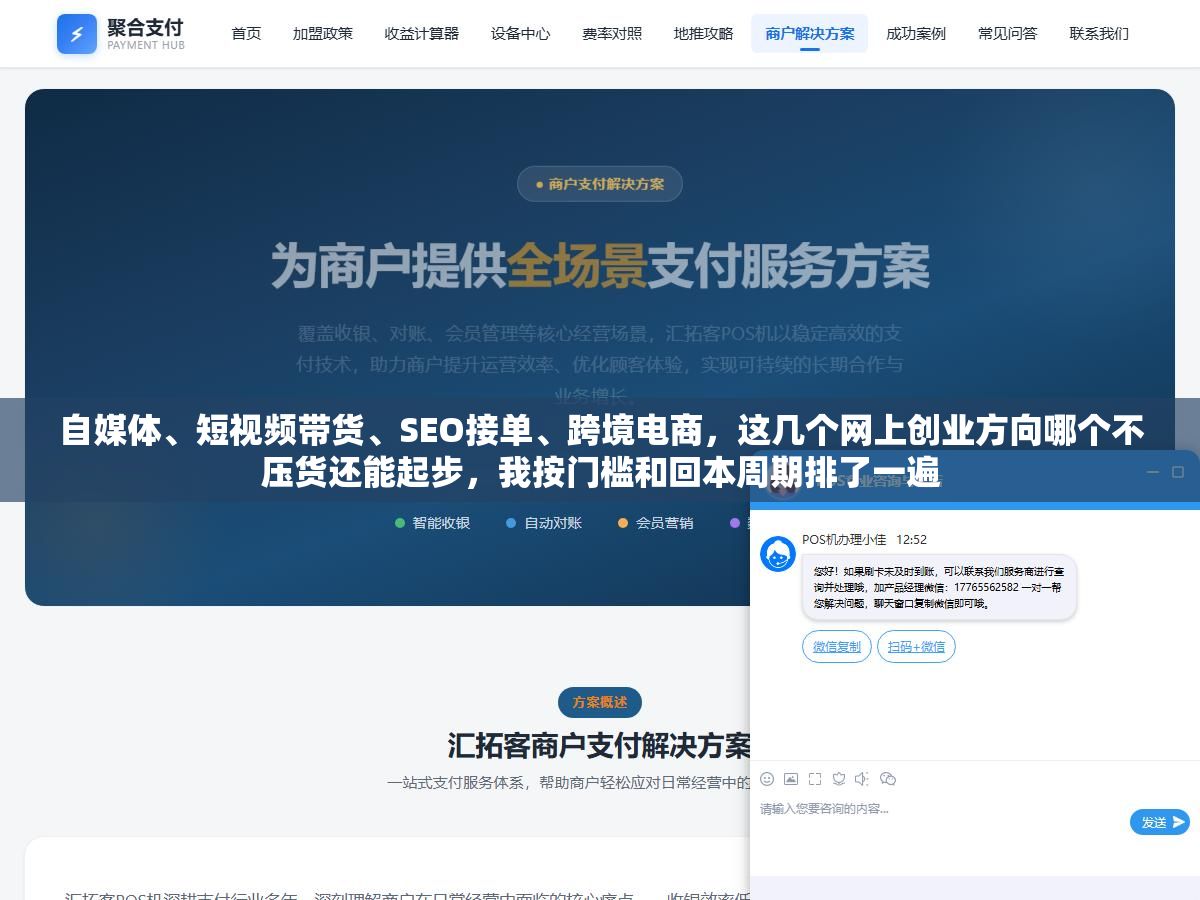Send the chat message with 发送
The image size is (1200, 900).
1160,822
